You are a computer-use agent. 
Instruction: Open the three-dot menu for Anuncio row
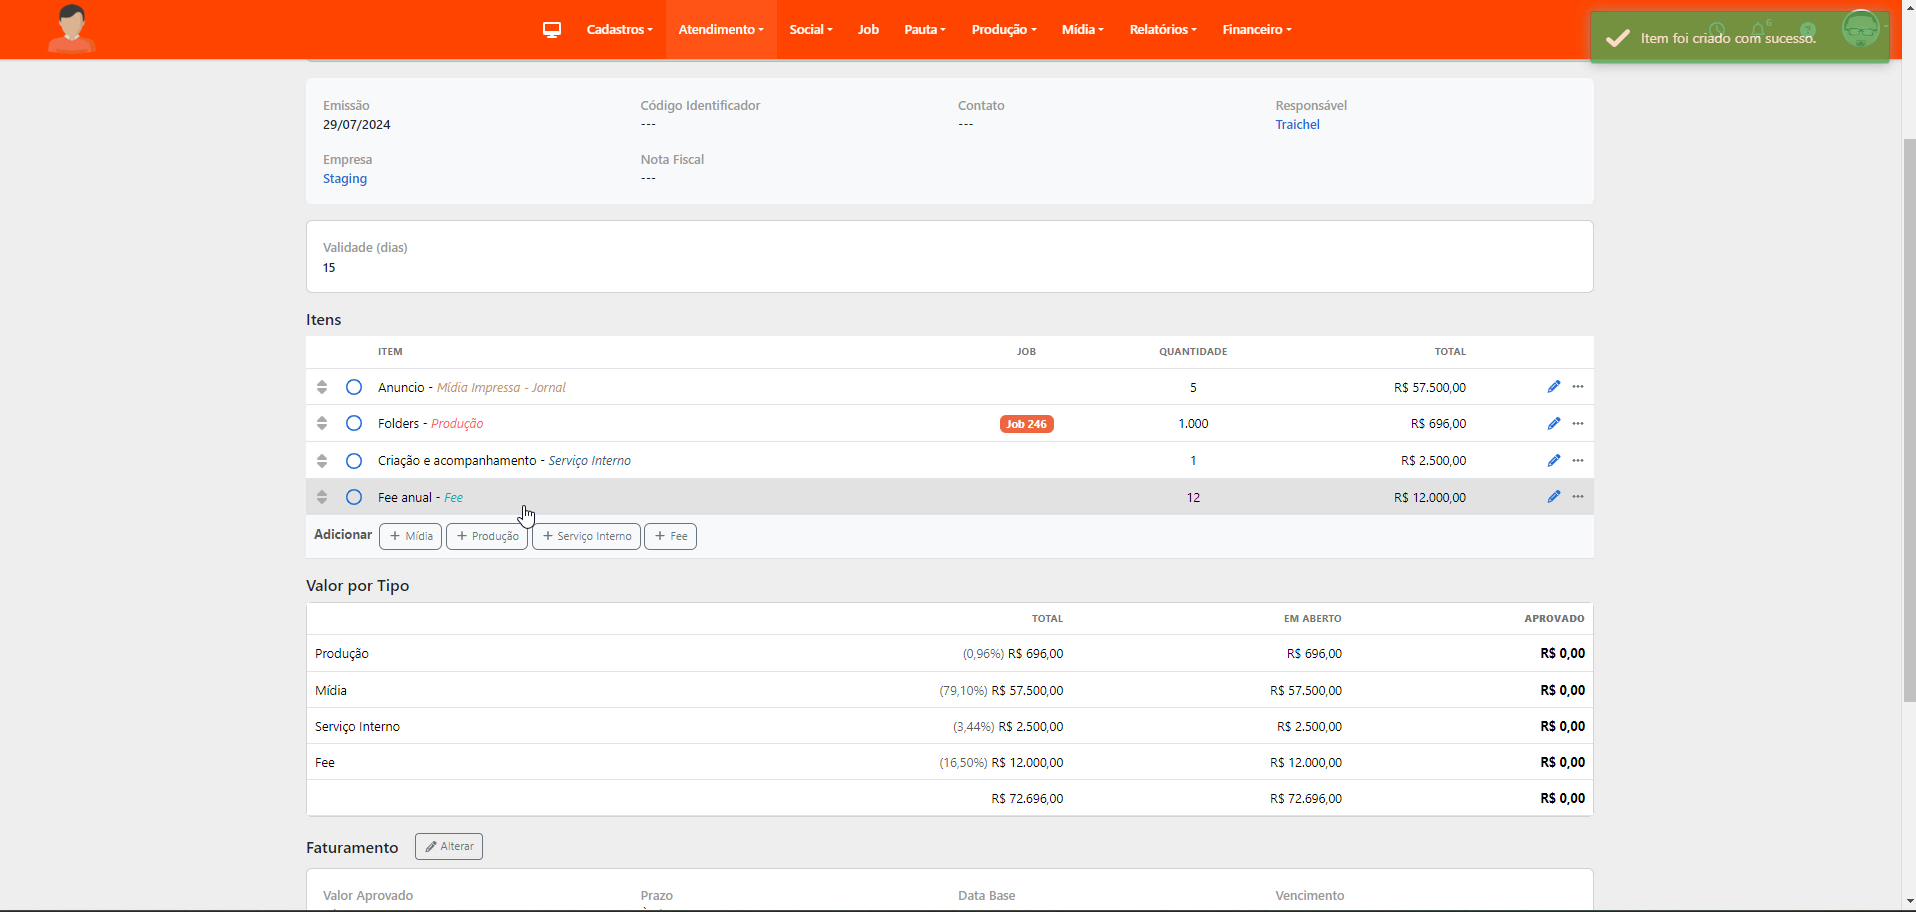1577,387
